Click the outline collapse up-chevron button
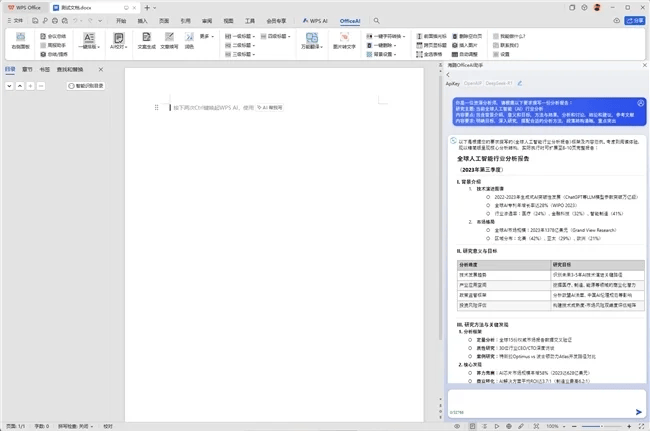The image size is (650, 431). 20,86
